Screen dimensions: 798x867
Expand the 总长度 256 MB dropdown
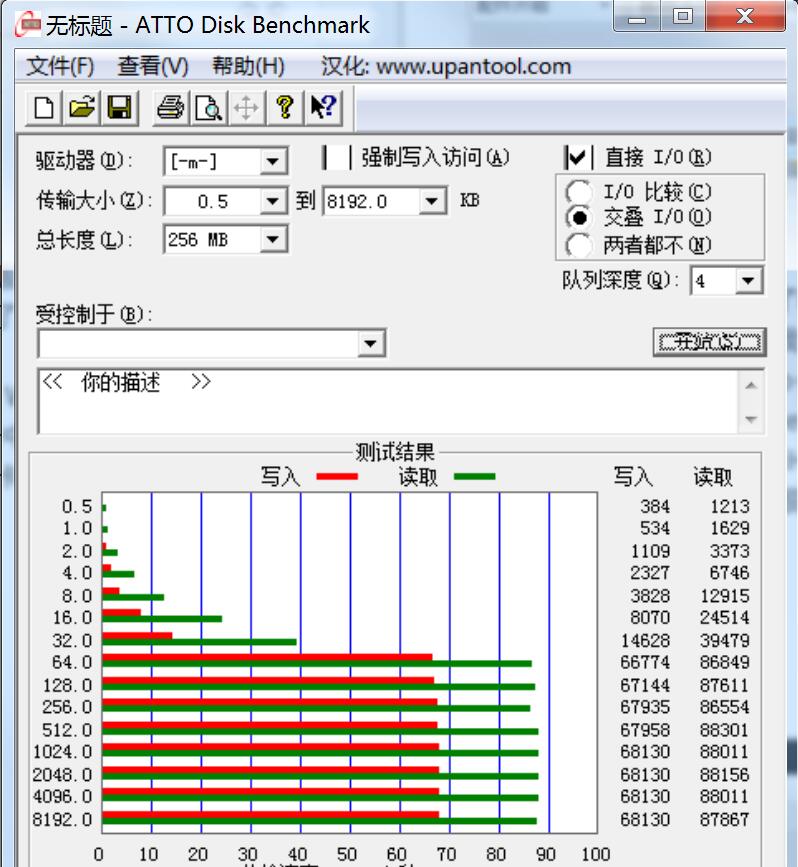(x=273, y=239)
